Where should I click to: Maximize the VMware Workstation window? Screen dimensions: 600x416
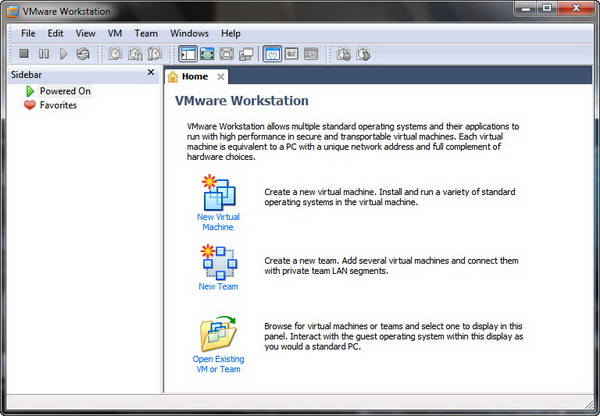pos(547,8)
